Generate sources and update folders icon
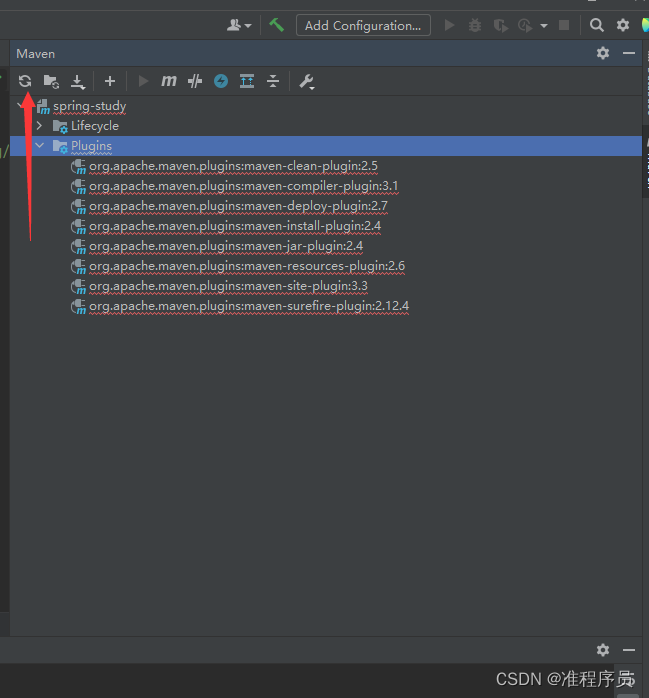 coord(51,81)
